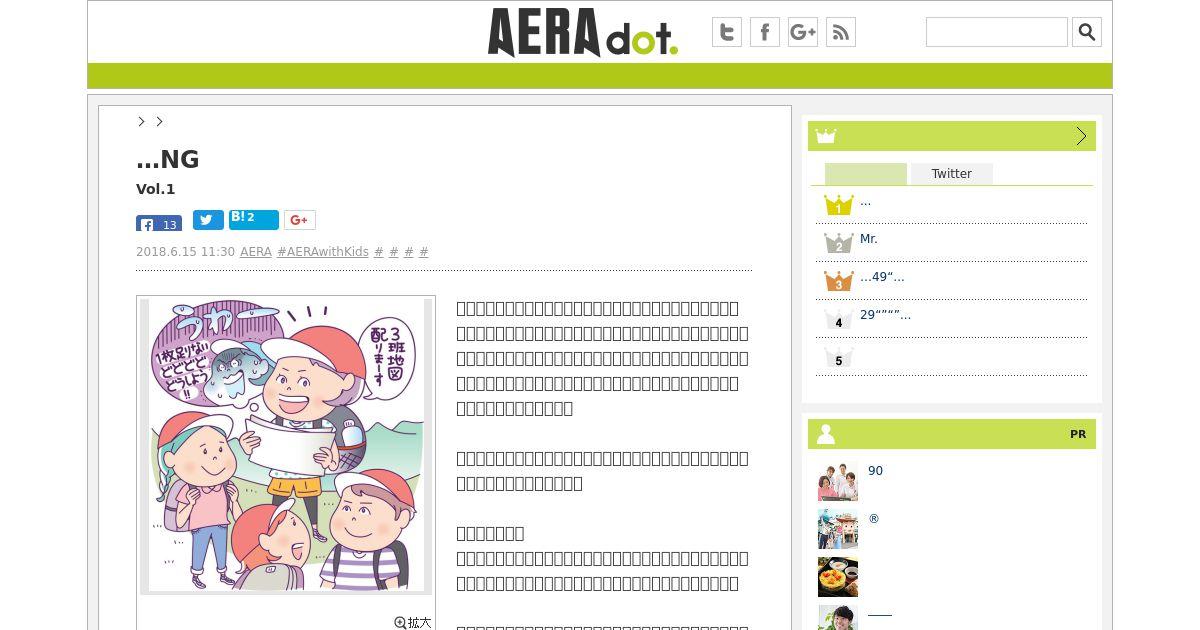1200x630 pixels.
Task: Click the Vol.1 subtitle text
Action: (x=156, y=189)
